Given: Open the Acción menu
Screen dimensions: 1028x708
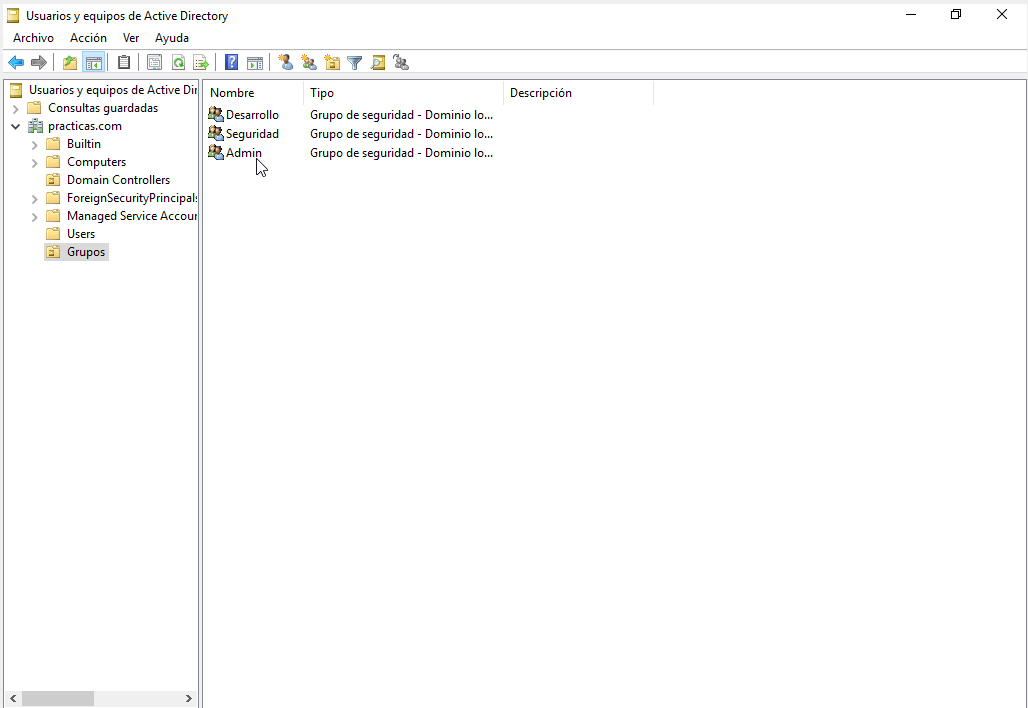Looking at the screenshot, I should click(88, 38).
